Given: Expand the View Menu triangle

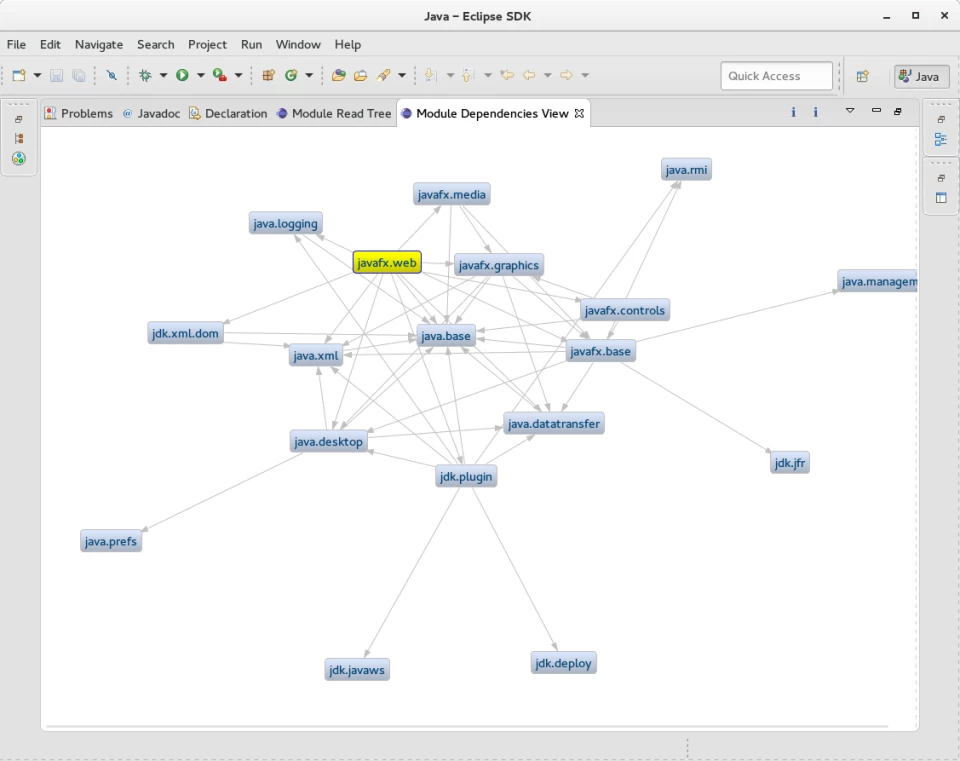Looking at the screenshot, I should [850, 111].
